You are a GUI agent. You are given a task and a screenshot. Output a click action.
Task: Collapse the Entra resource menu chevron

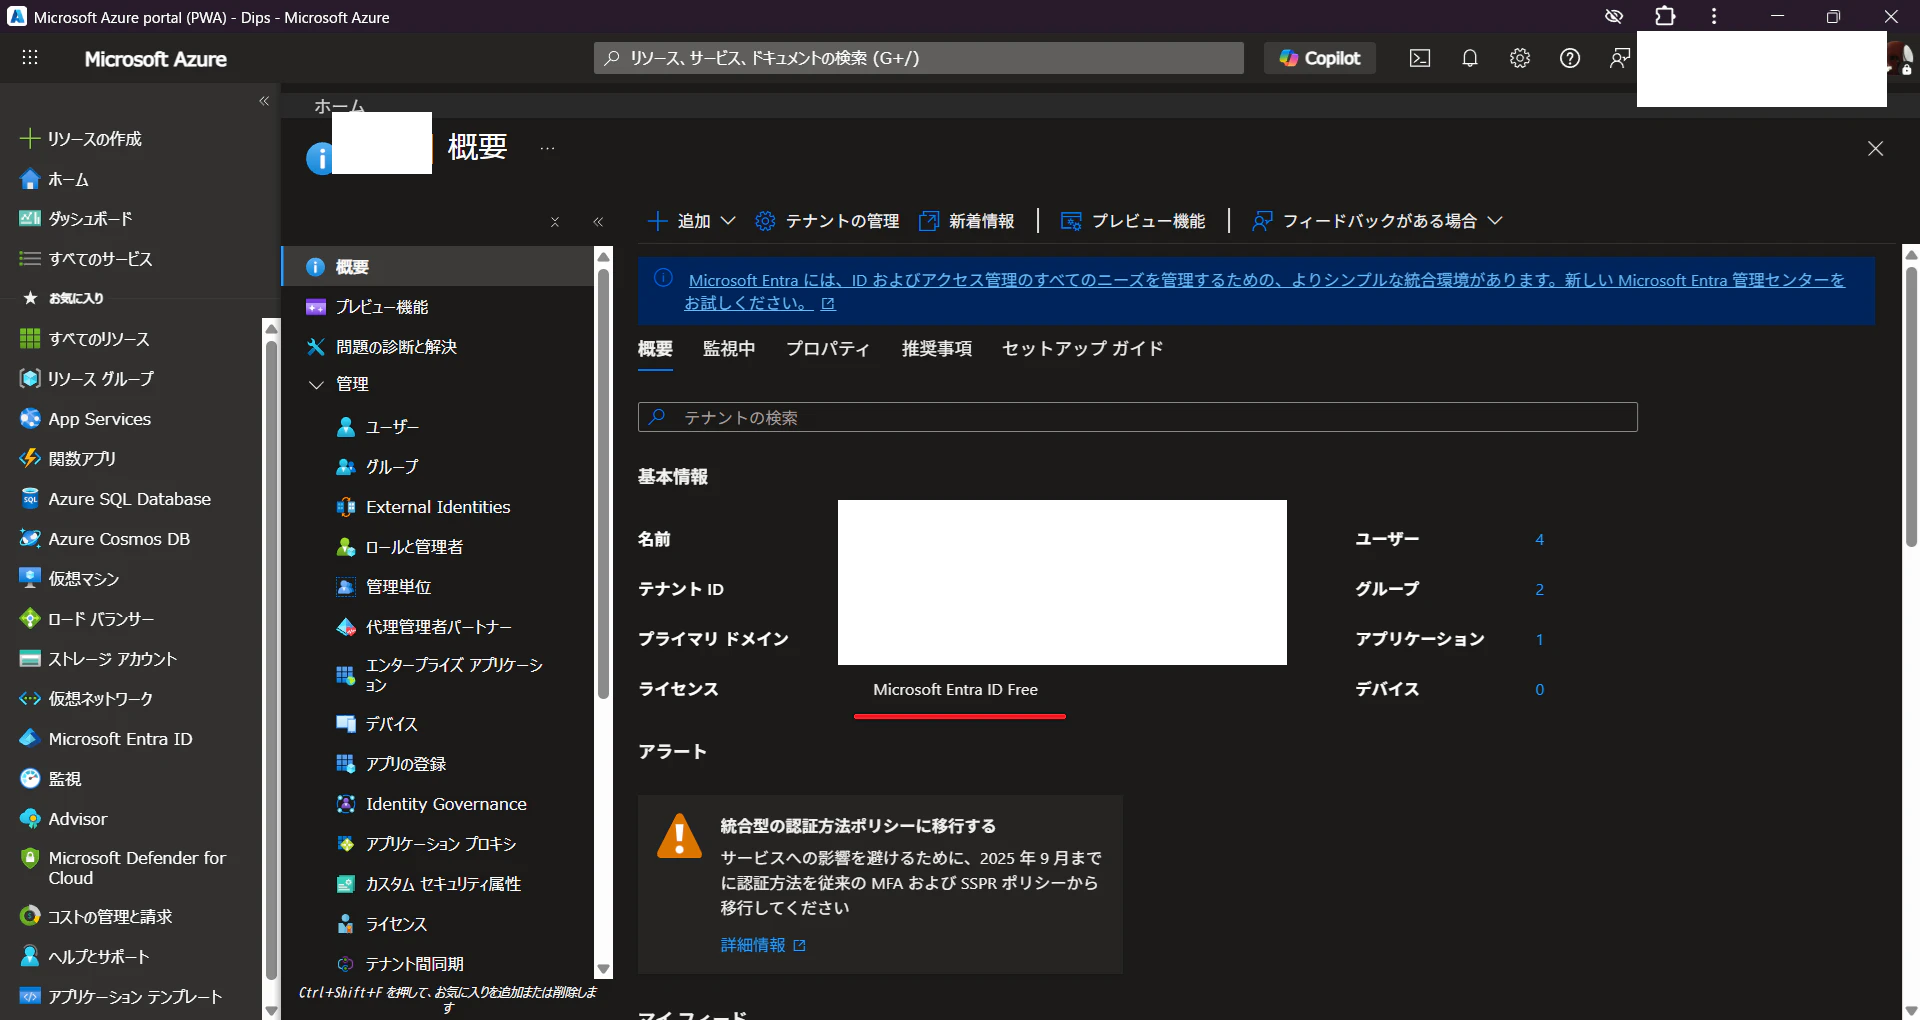click(x=598, y=222)
